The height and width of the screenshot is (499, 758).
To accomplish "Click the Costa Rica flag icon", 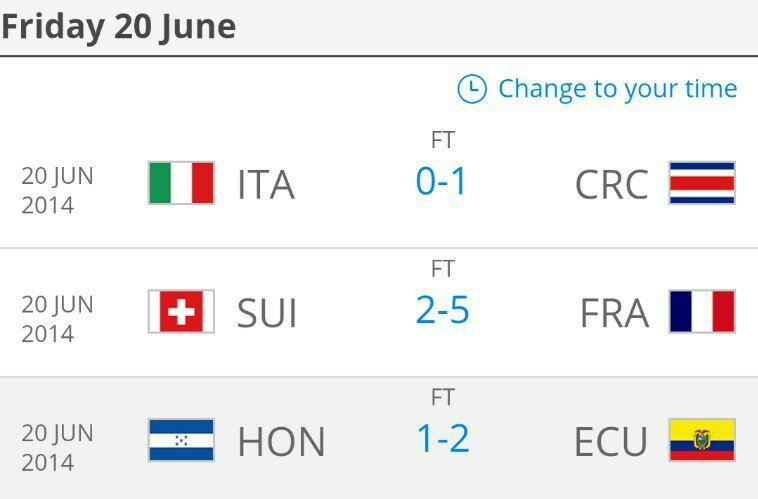I will [x=702, y=183].
